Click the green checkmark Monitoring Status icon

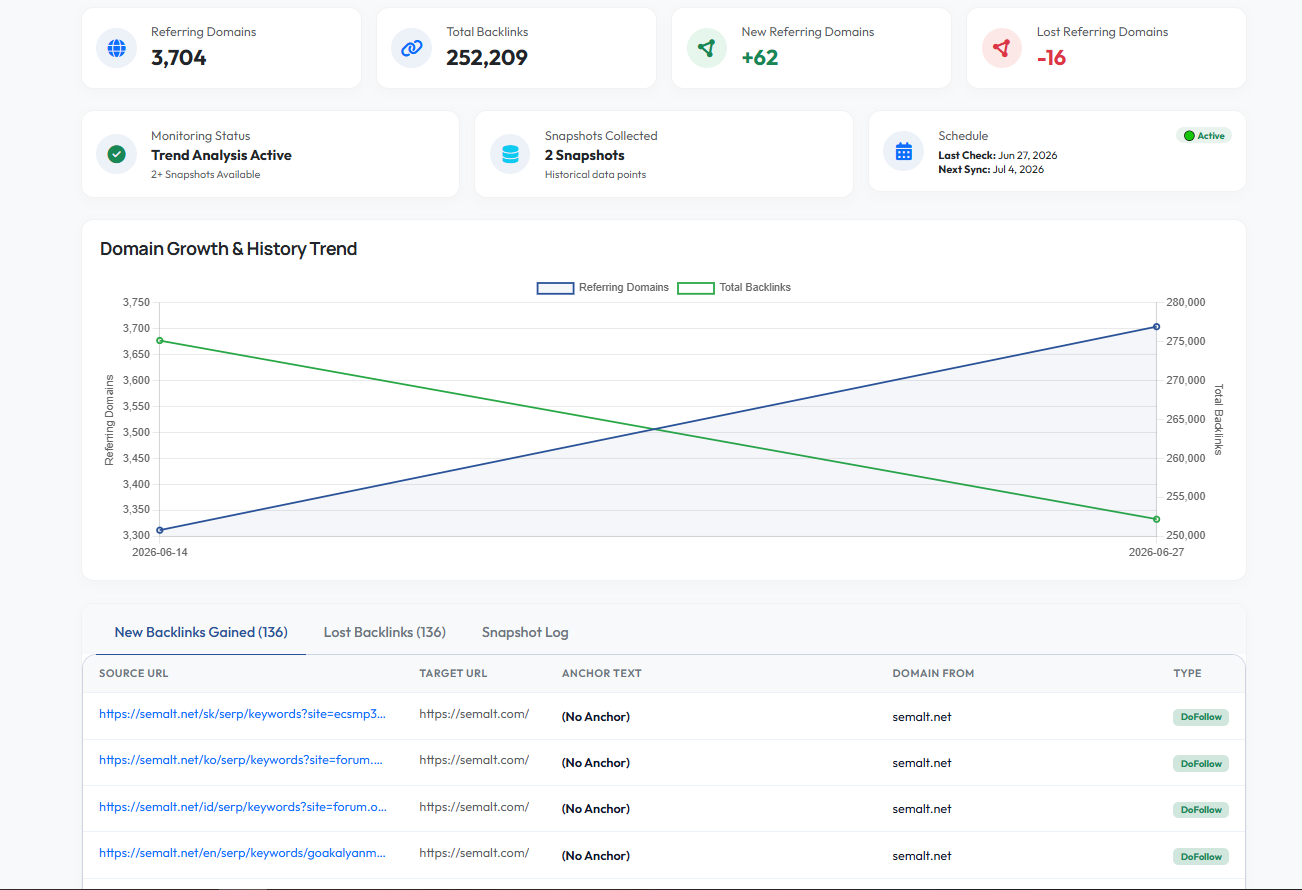(x=116, y=154)
